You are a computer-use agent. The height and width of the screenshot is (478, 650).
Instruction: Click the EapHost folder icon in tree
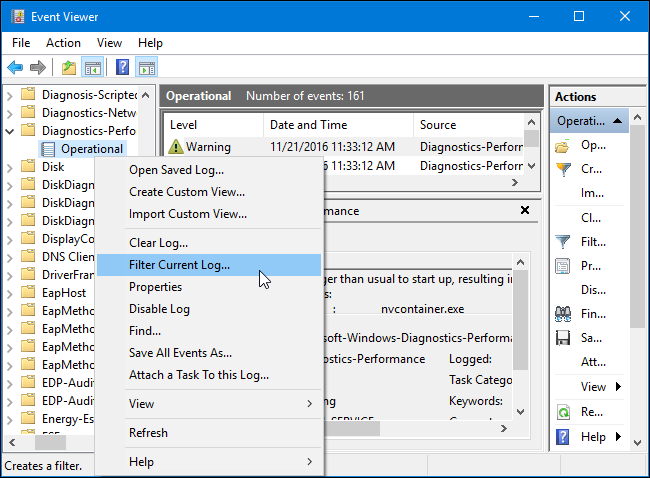point(28,292)
